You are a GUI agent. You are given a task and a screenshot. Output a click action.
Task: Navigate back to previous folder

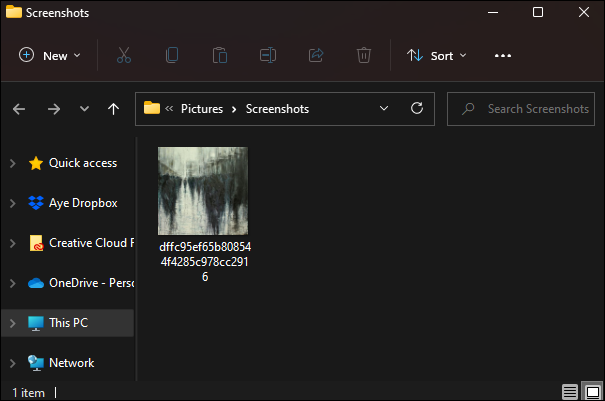pyautogui.click(x=20, y=108)
